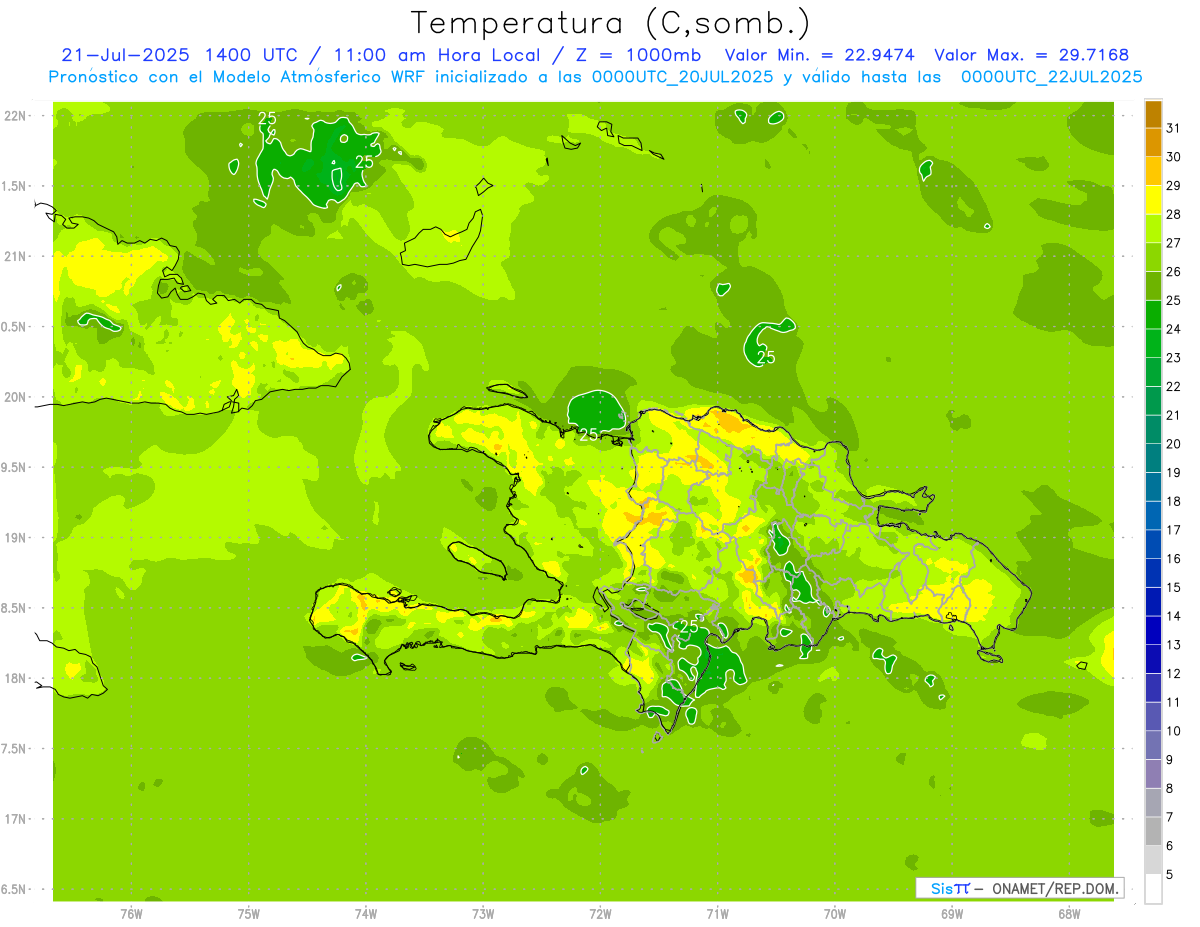Select the "0000UTC_22JUL2025" valid-until time
Image resolution: width=1200 pixels, height=927 pixels.
pyautogui.click(x=1051, y=77)
